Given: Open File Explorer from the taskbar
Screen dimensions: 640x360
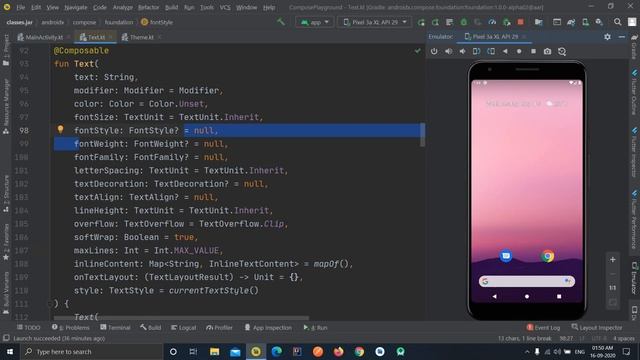Looking at the screenshot, I should tap(214, 351).
